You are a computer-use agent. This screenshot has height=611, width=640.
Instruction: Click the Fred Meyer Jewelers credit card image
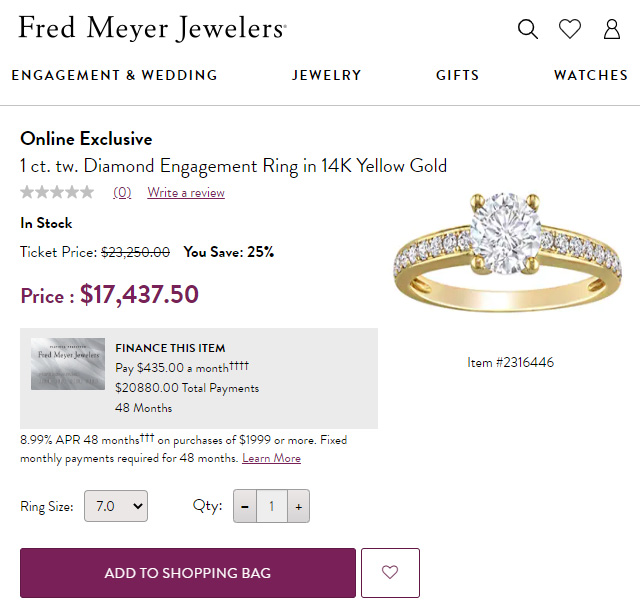click(68, 364)
